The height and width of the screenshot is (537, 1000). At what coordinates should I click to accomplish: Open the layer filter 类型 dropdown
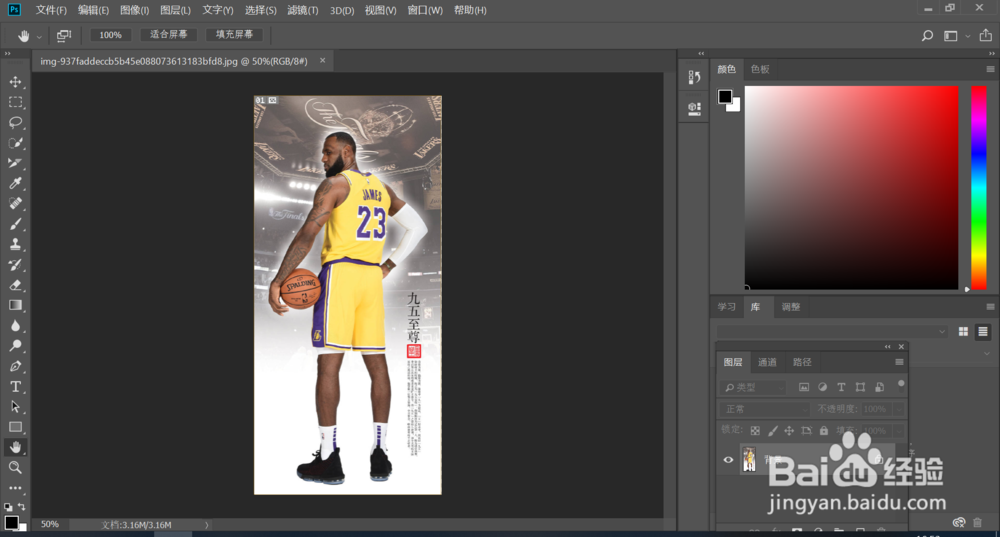(x=753, y=387)
